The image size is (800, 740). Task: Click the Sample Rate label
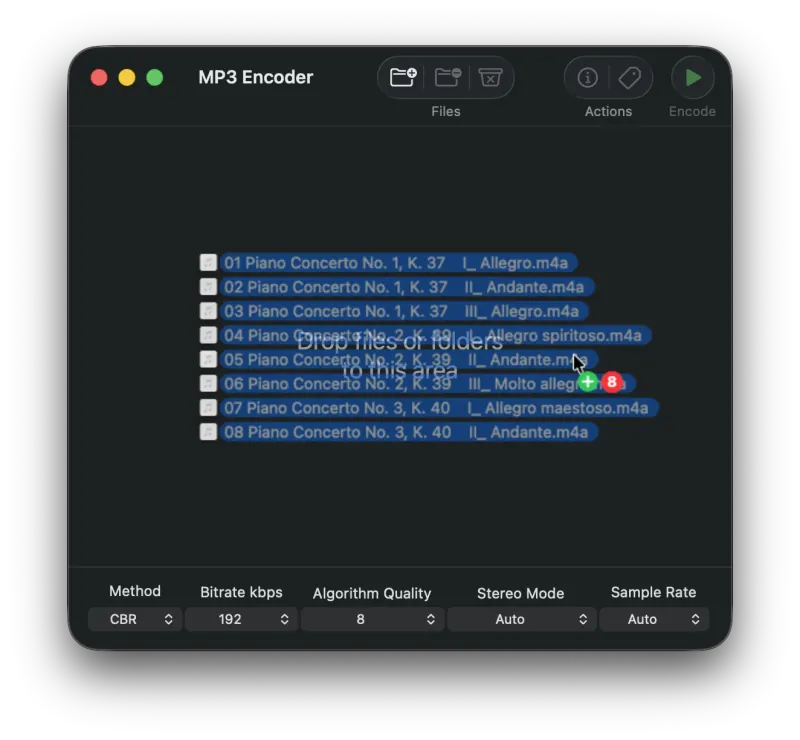[654, 592]
